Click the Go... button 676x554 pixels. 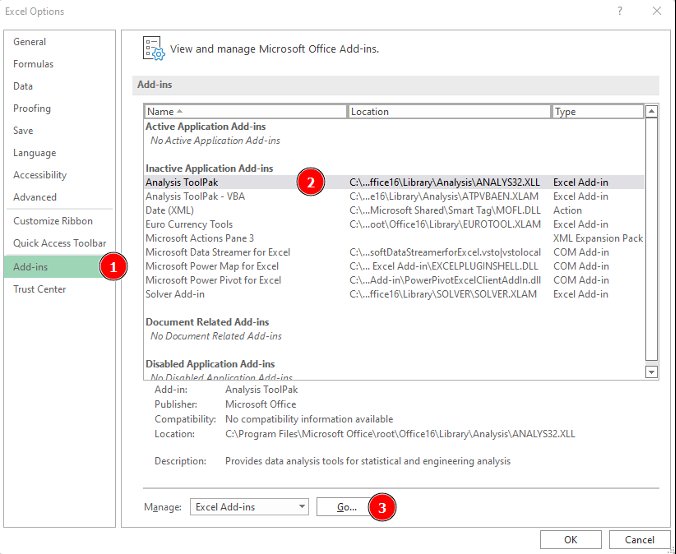coord(346,507)
